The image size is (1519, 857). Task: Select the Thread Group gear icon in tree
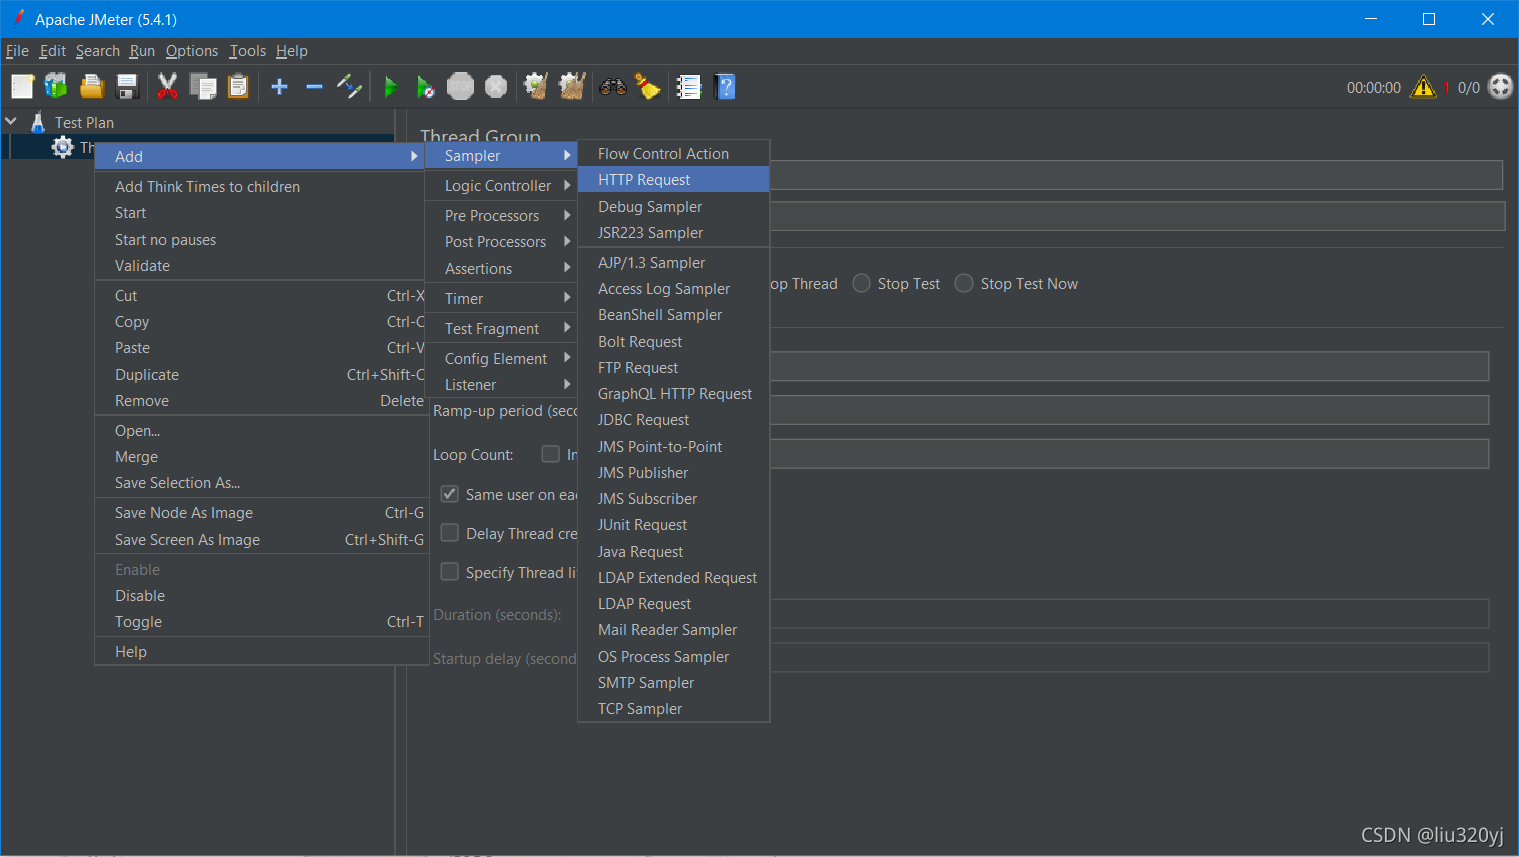[63, 147]
